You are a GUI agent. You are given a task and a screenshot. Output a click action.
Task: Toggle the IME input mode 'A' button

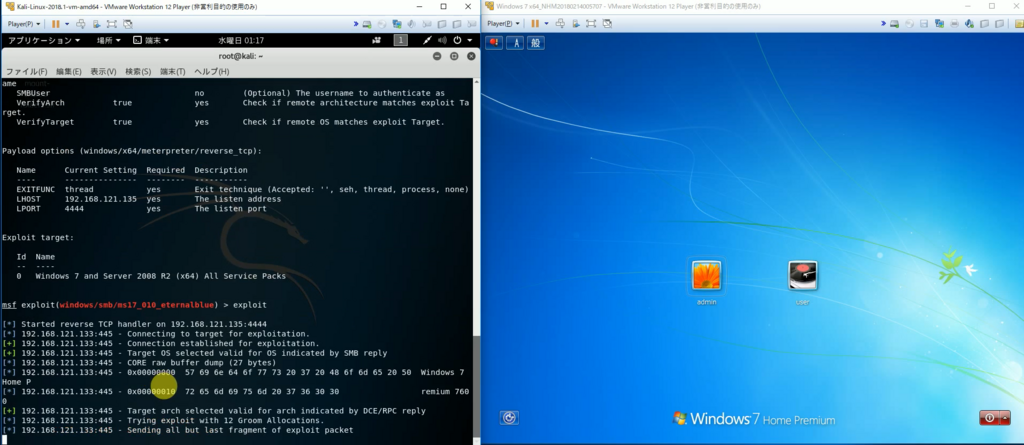(x=515, y=42)
